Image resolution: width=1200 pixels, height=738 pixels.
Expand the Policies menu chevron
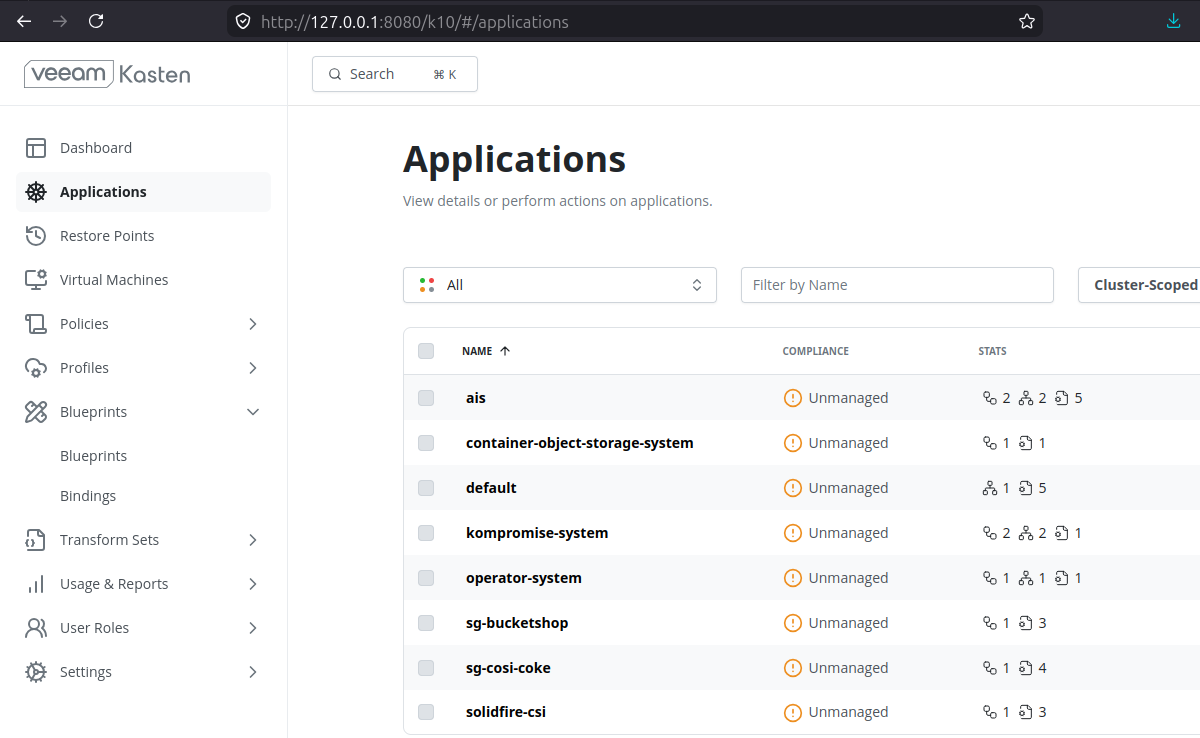click(253, 324)
